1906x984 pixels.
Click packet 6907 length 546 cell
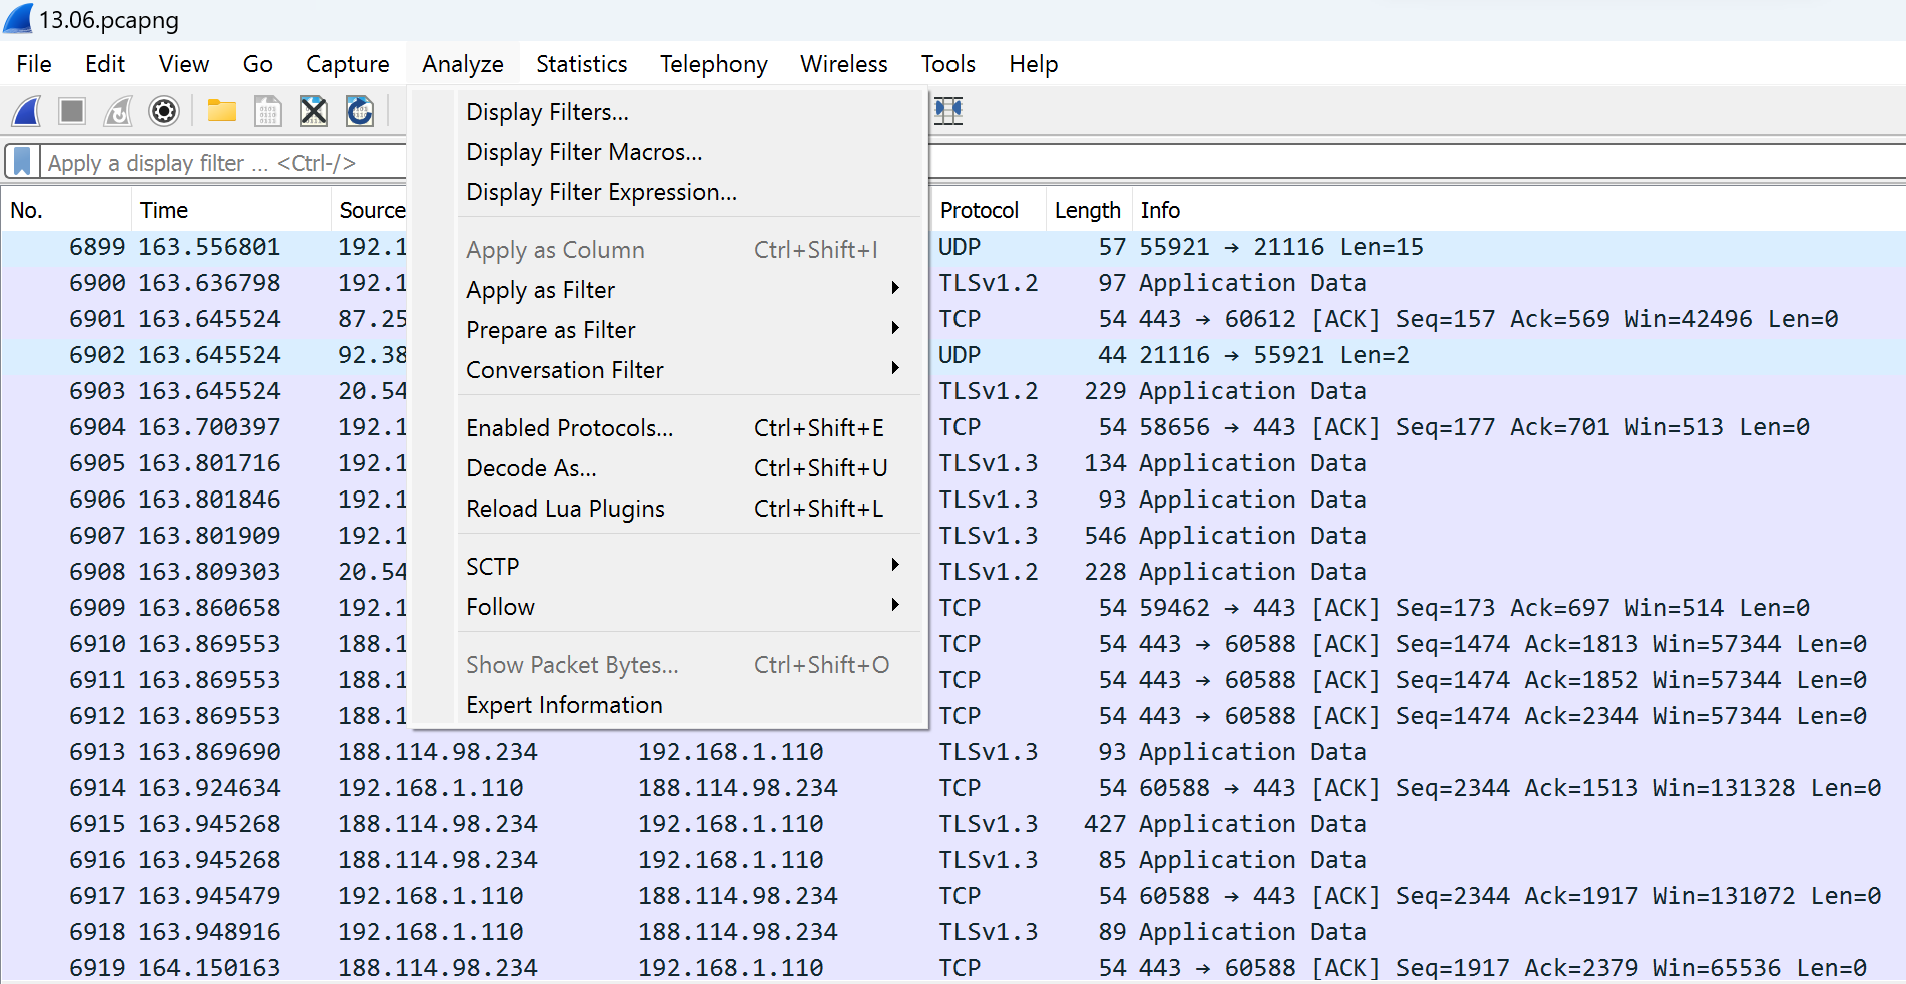tap(1105, 536)
